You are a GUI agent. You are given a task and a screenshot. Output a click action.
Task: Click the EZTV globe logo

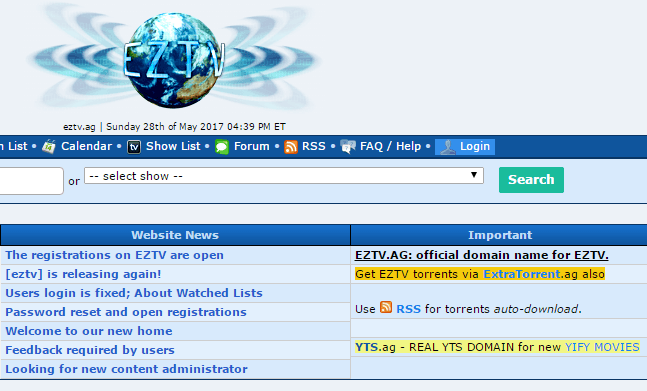[x=174, y=60]
